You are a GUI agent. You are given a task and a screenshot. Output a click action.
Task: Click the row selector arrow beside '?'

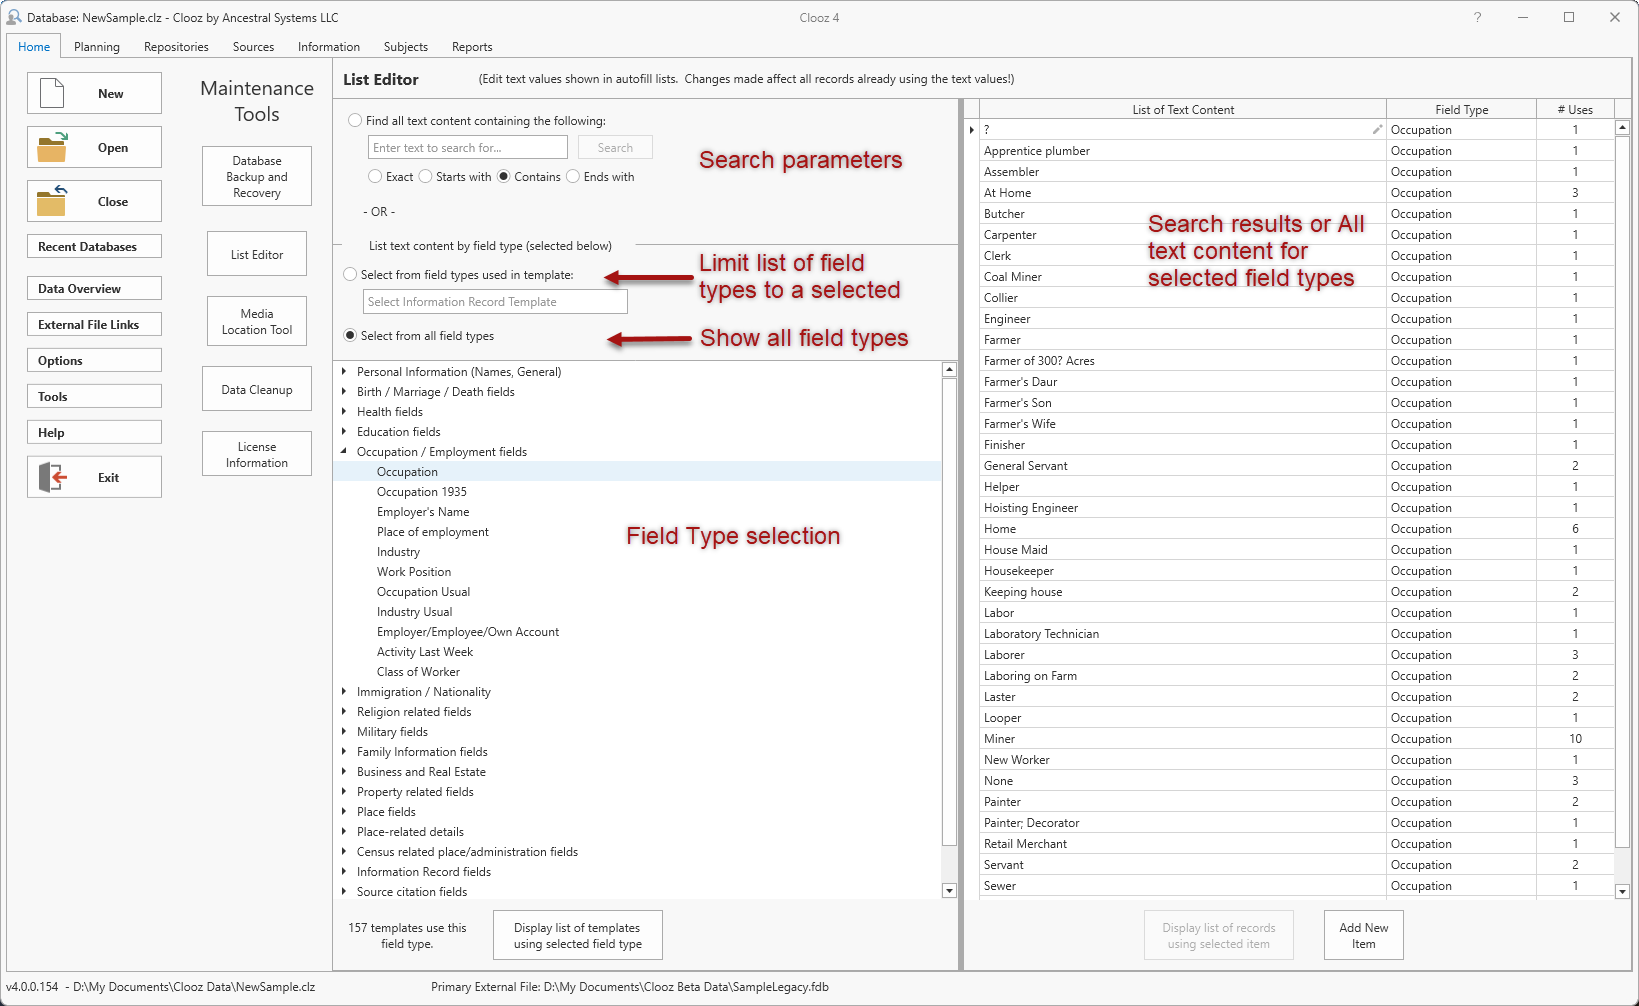point(970,129)
